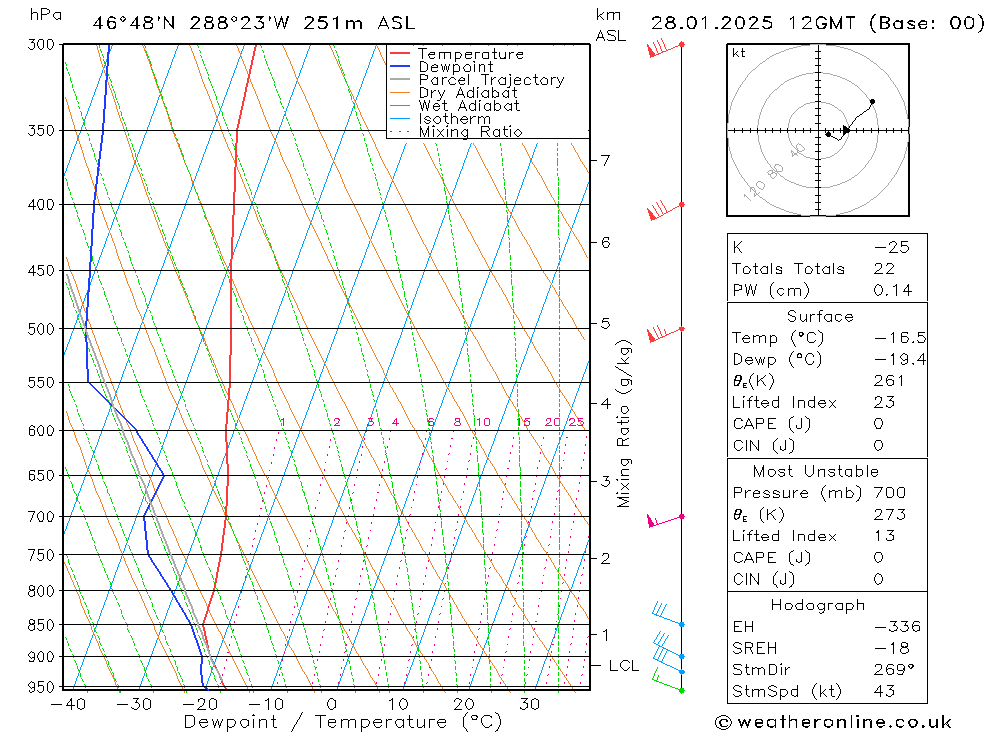Click the surface Dewp value -19.4
This screenshot has width=1000, height=733.
click(x=900, y=359)
